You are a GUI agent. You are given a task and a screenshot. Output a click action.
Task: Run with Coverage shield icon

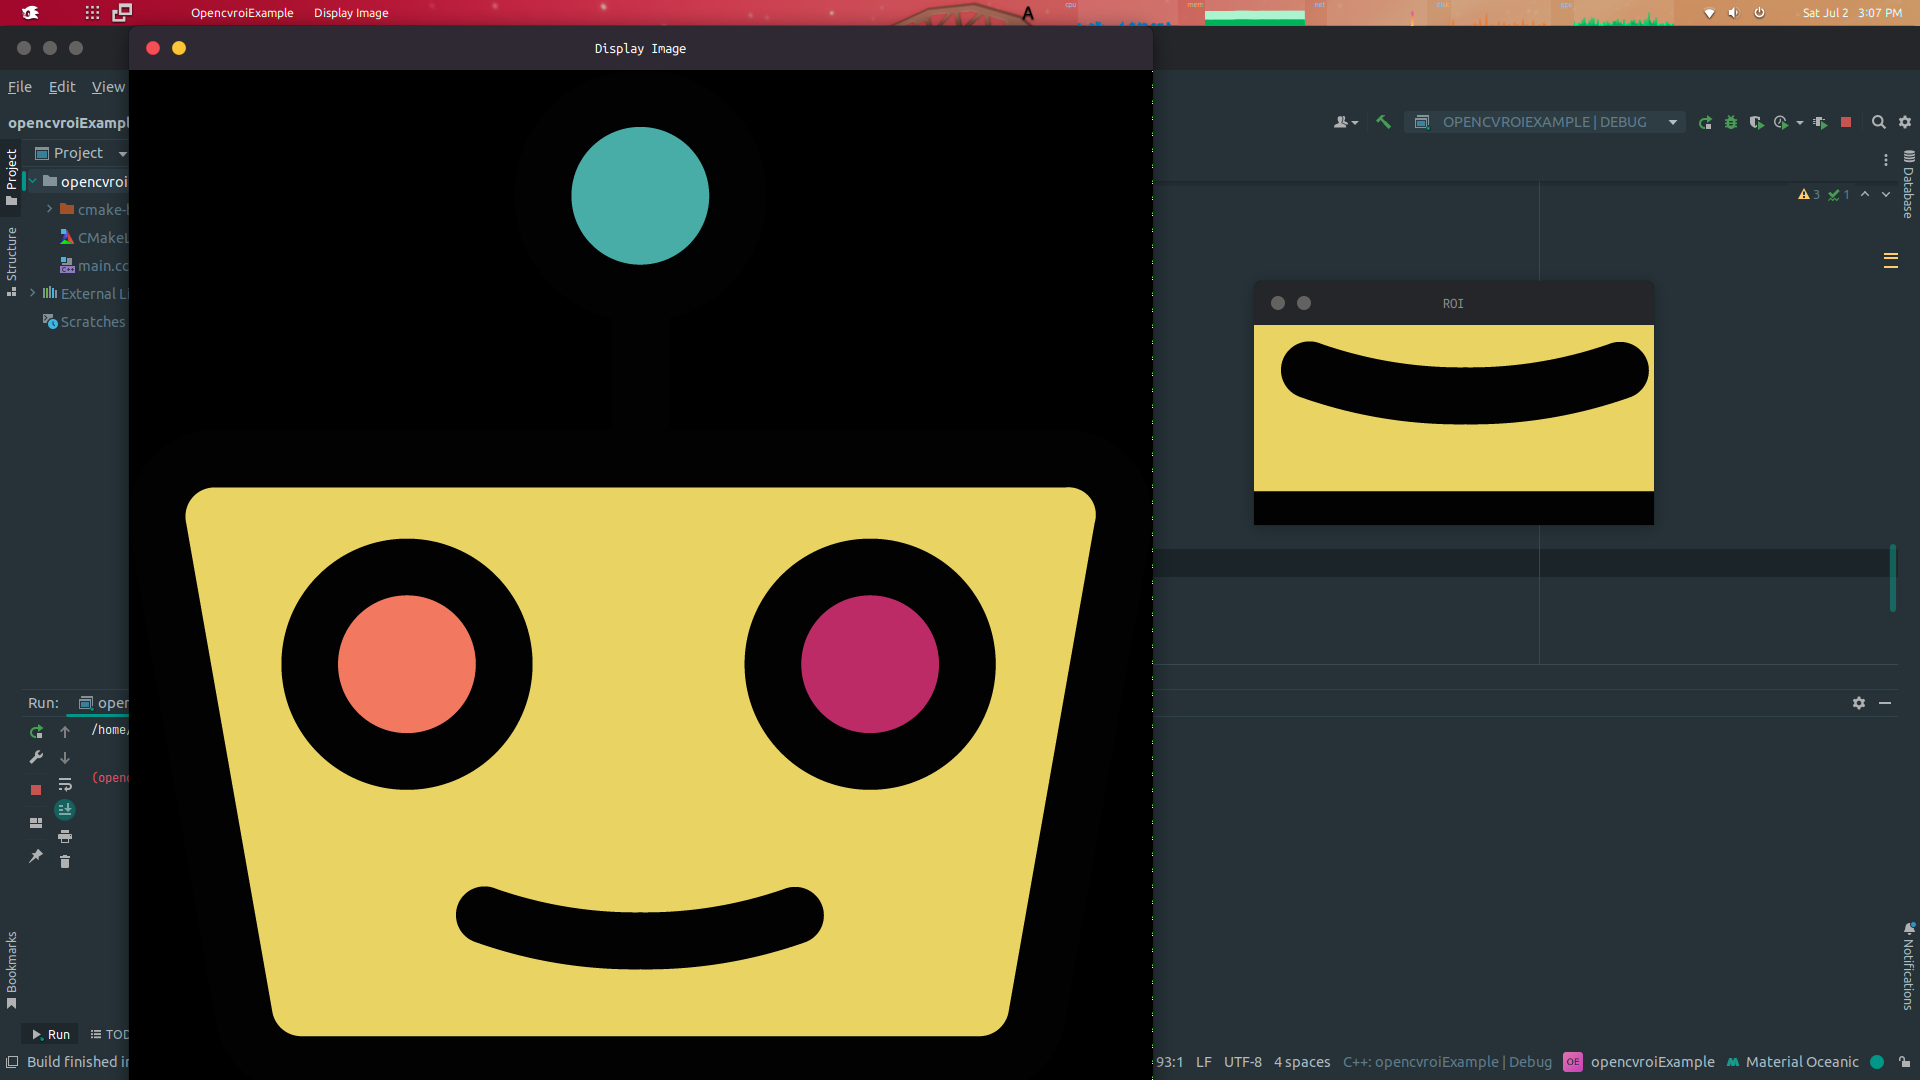tap(1756, 122)
